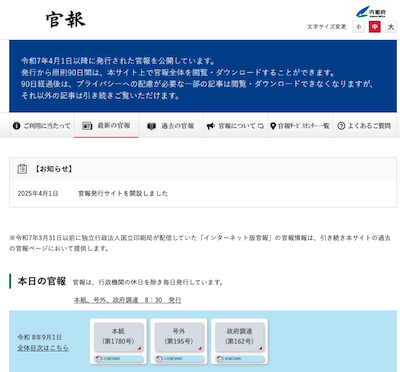Viewport: 400px width, 372px height.
Task: Open the よくあるご質問 tab
Action: point(365,126)
